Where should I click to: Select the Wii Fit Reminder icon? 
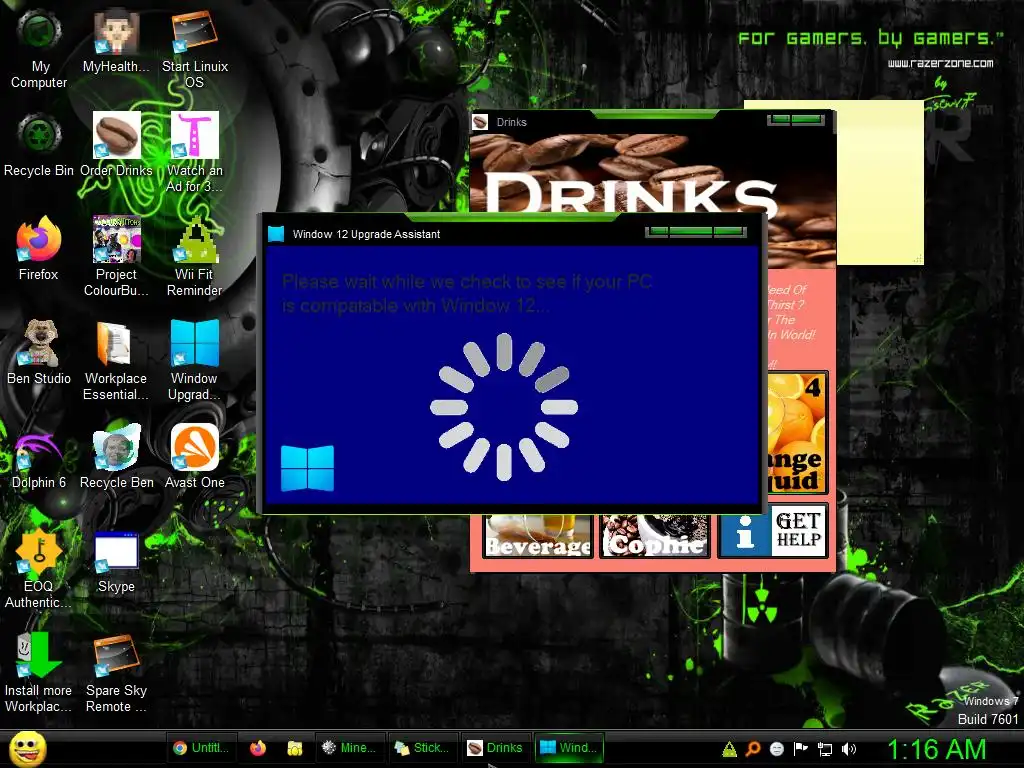point(195,257)
